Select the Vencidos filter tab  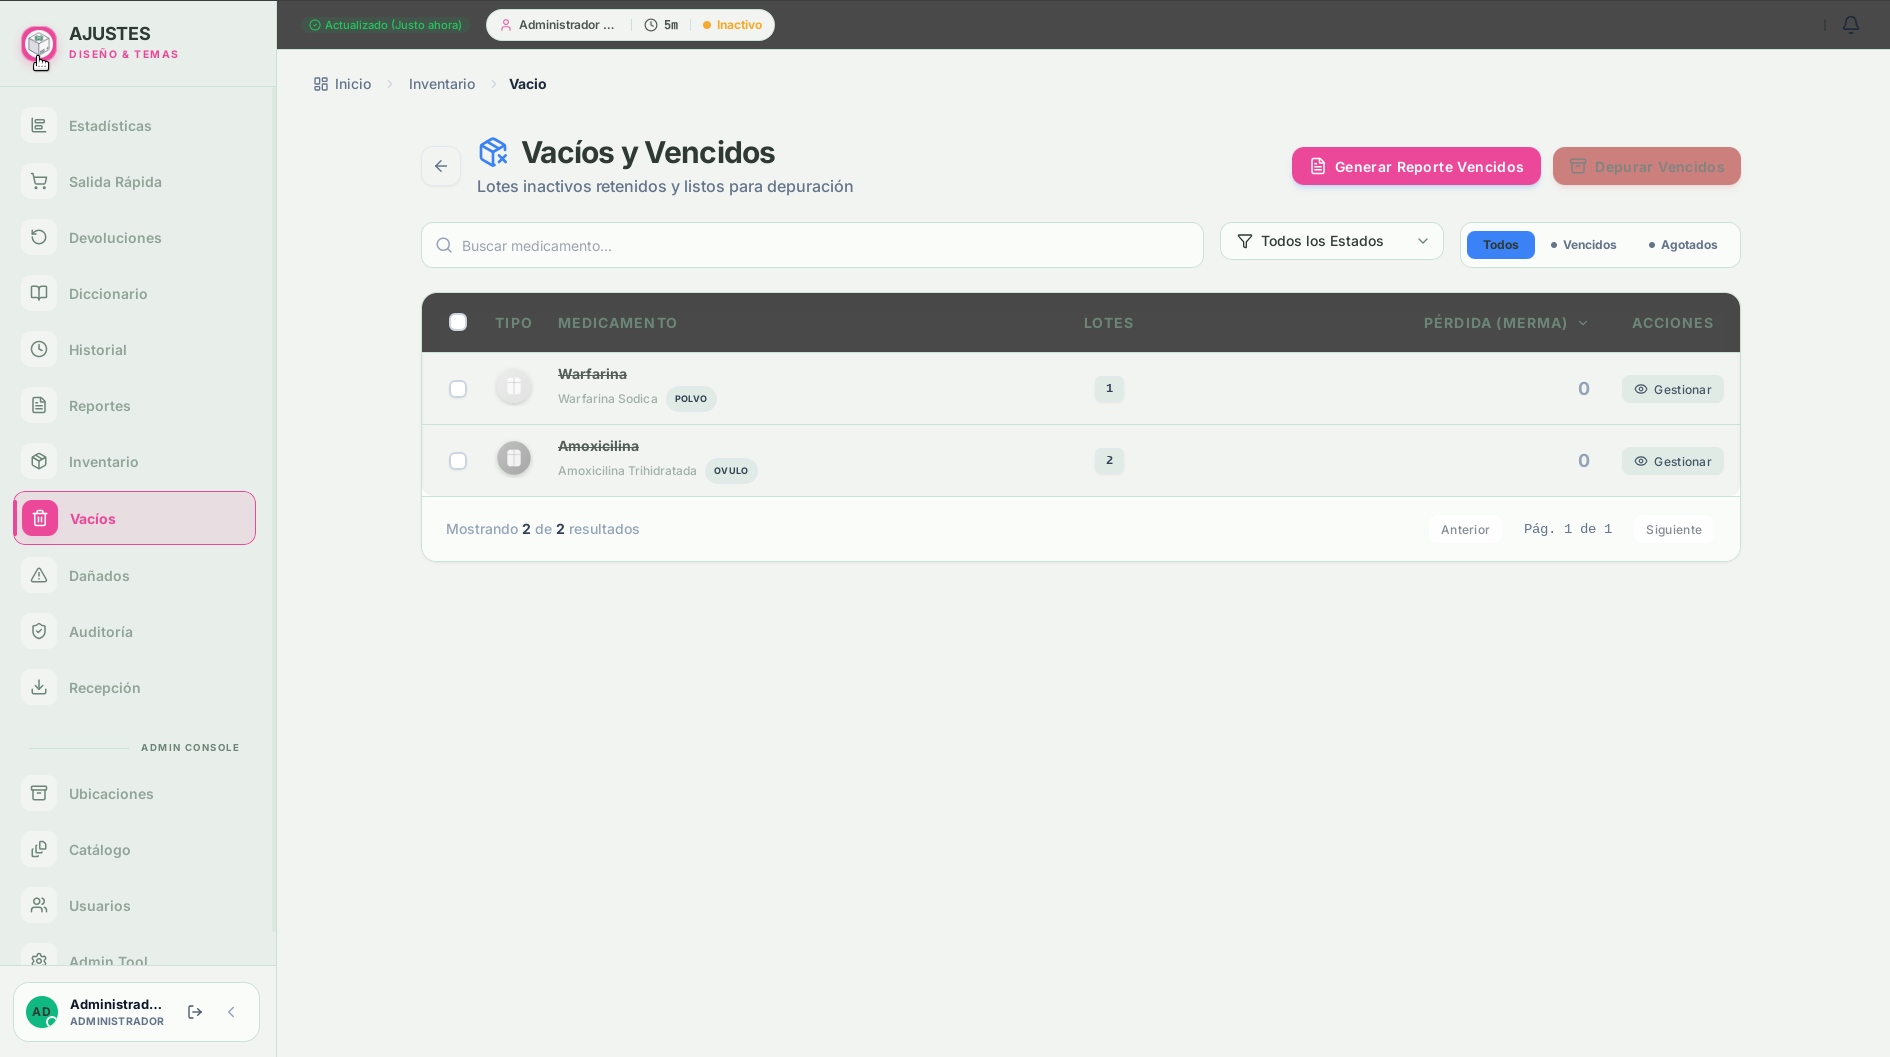[1583, 245]
